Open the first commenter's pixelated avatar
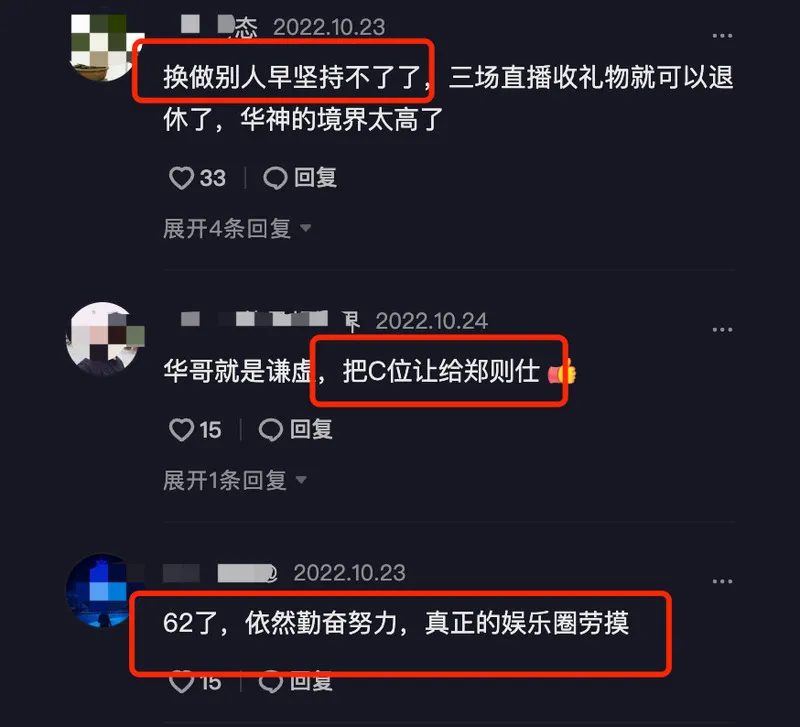This screenshot has height=727, width=800. (x=105, y=47)
